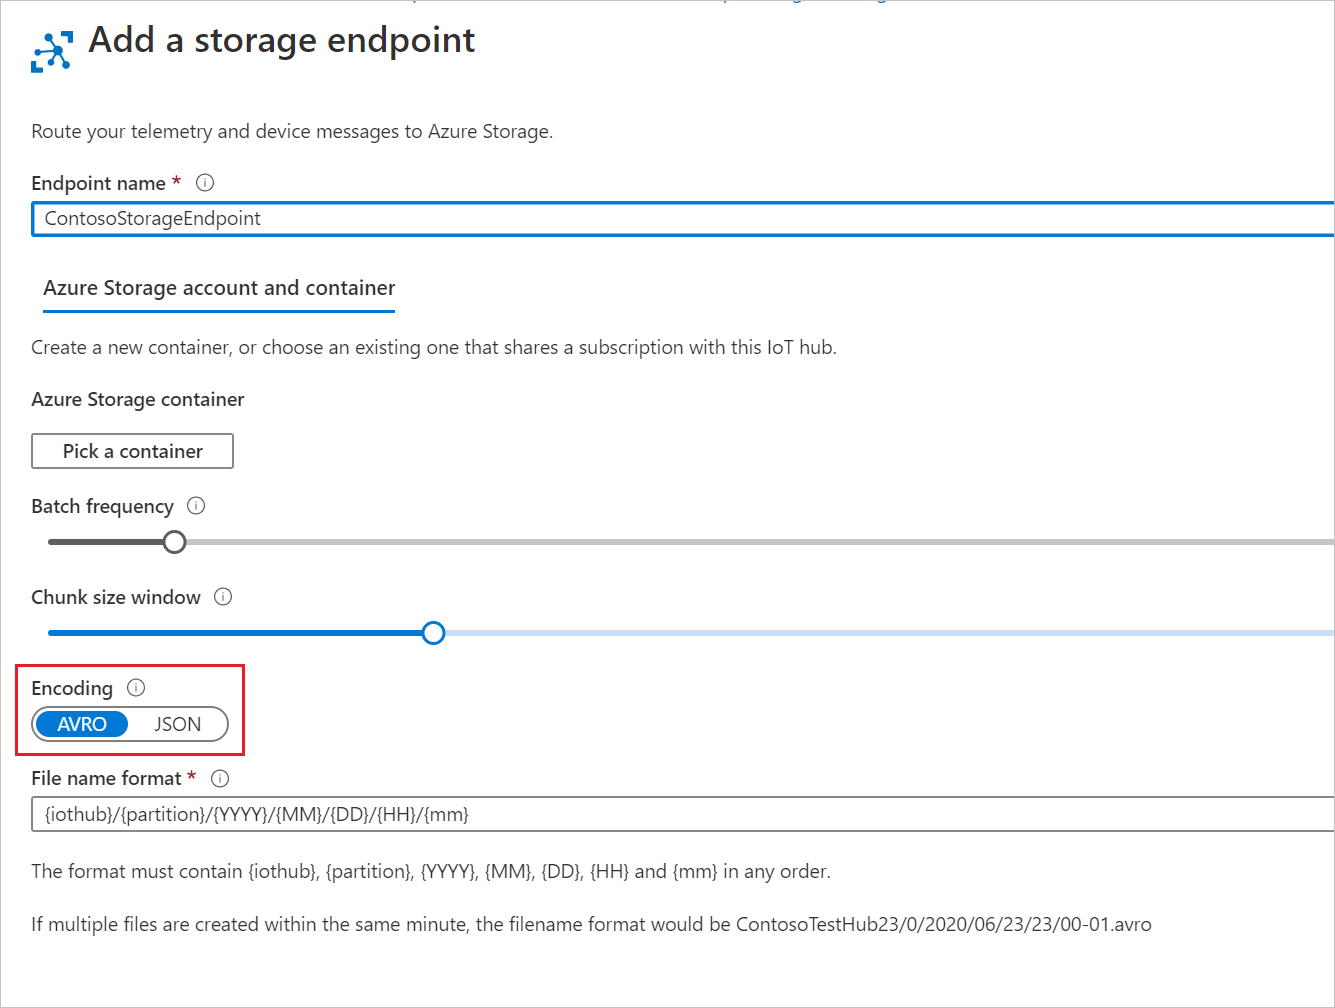1335x1008 pixels.
Task: Open the Batch frequency info tooltip
Action: [x=196, y=506]
